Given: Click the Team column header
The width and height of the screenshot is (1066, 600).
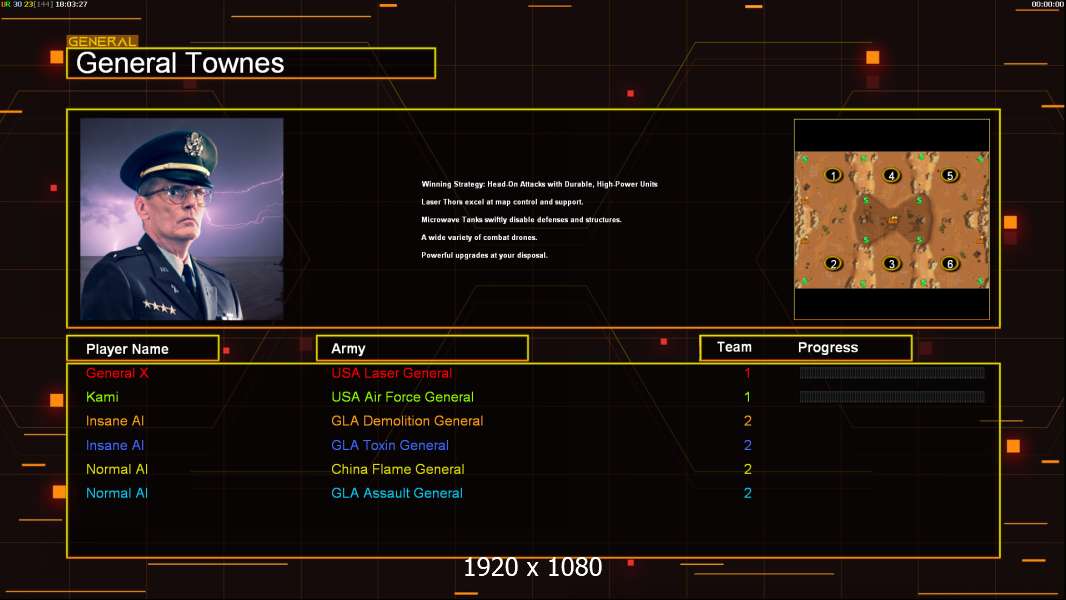Looking at the screenshot, I should pos(734,347).
